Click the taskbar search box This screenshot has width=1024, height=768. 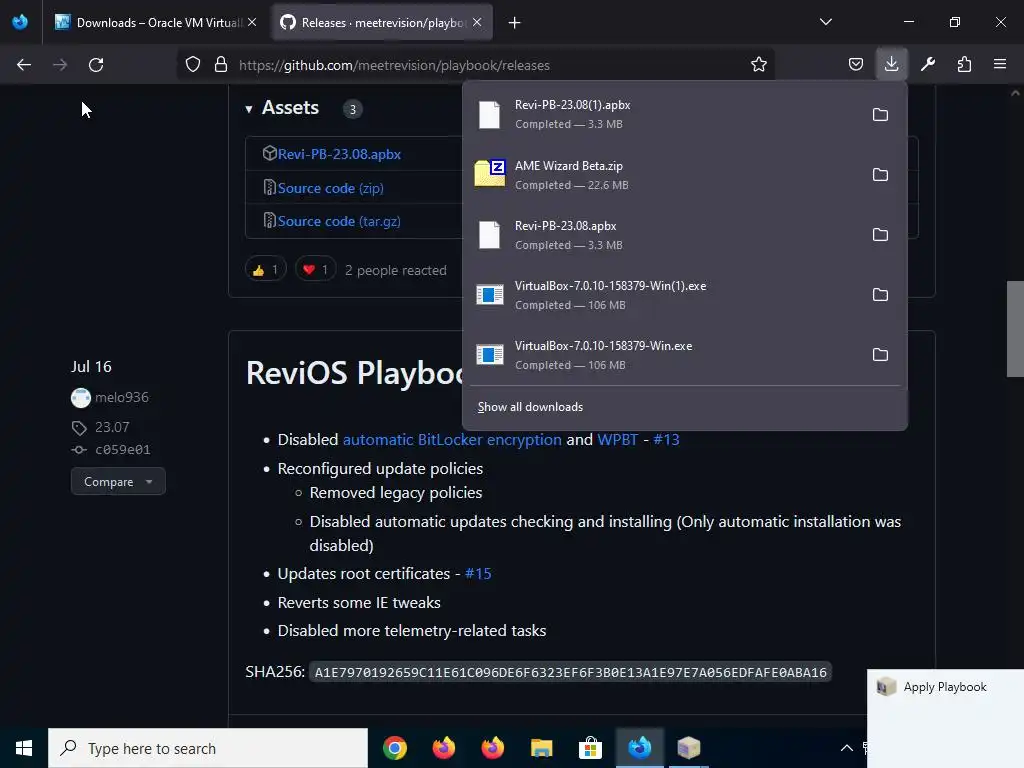point(208,748)
